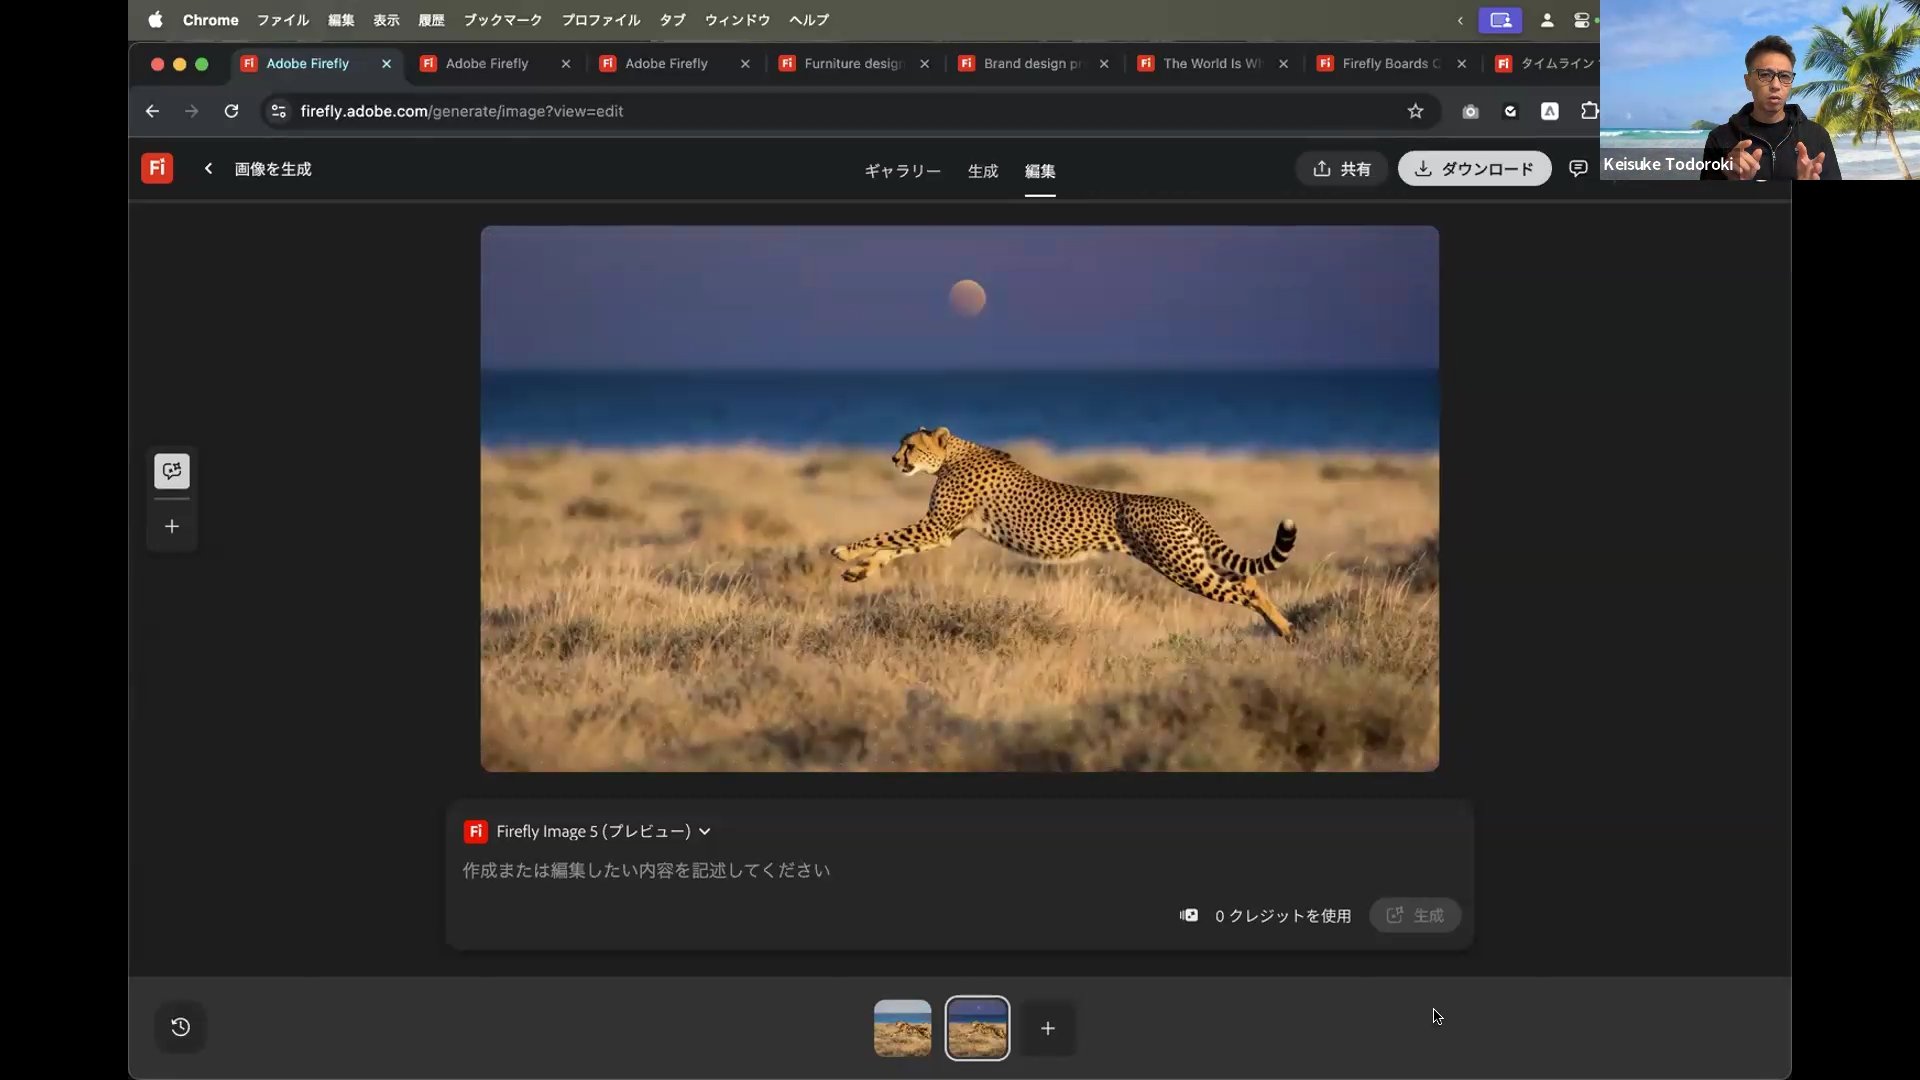Bookmark page with the star icon
Viewport: 1920px width, 1080px height.
coord(1415,111)
